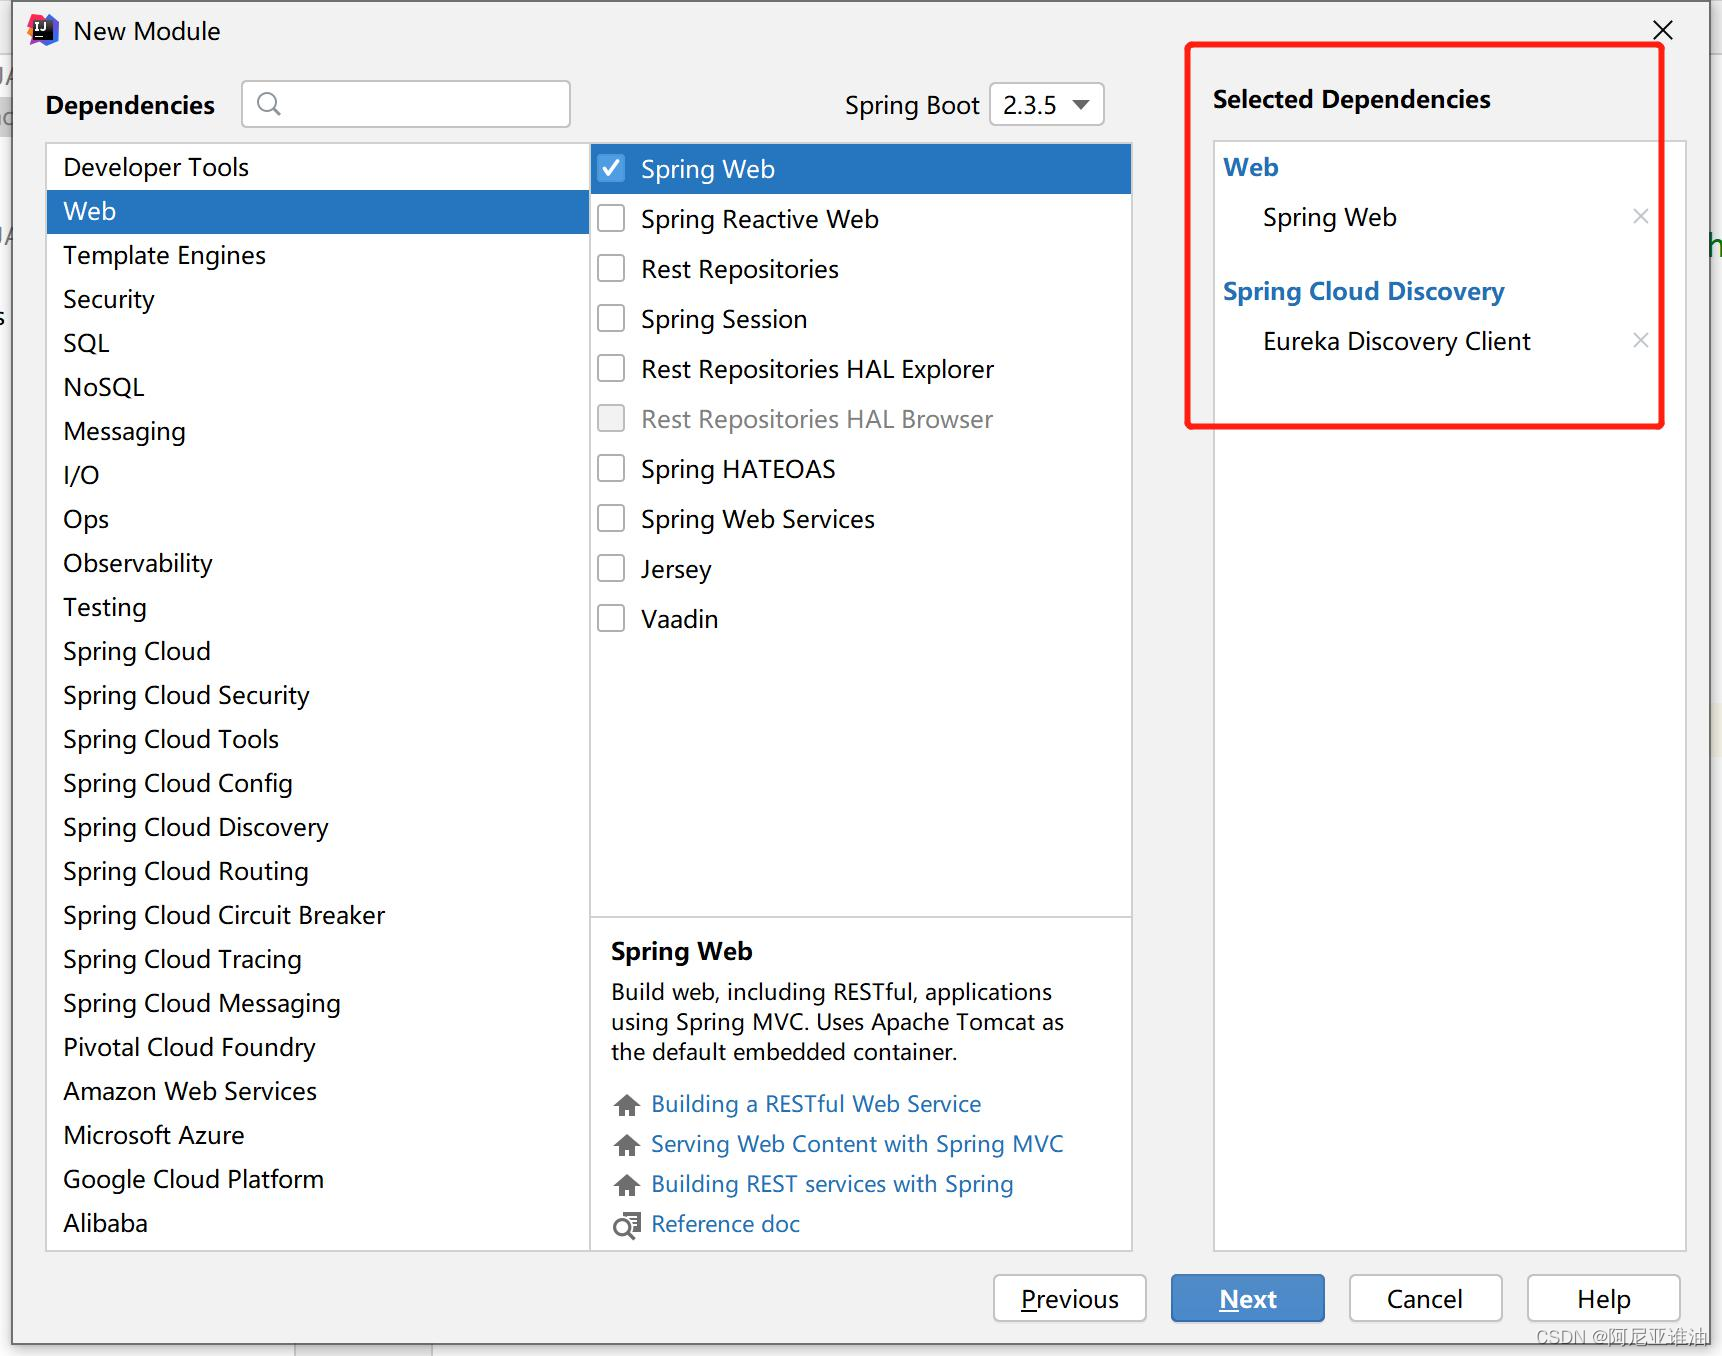Screen dimensions: 1722x1356
Task: Remove Eureka Discovery Client dependency
Action: coord(1640,340)
